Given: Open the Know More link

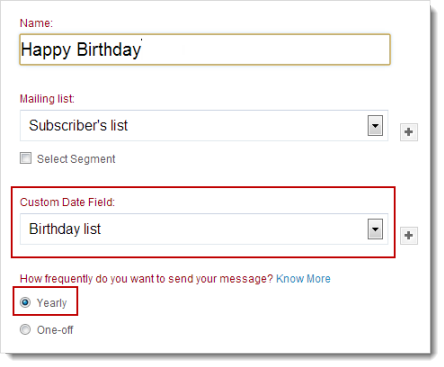Looking at the screenshot, I should (303, 279).
